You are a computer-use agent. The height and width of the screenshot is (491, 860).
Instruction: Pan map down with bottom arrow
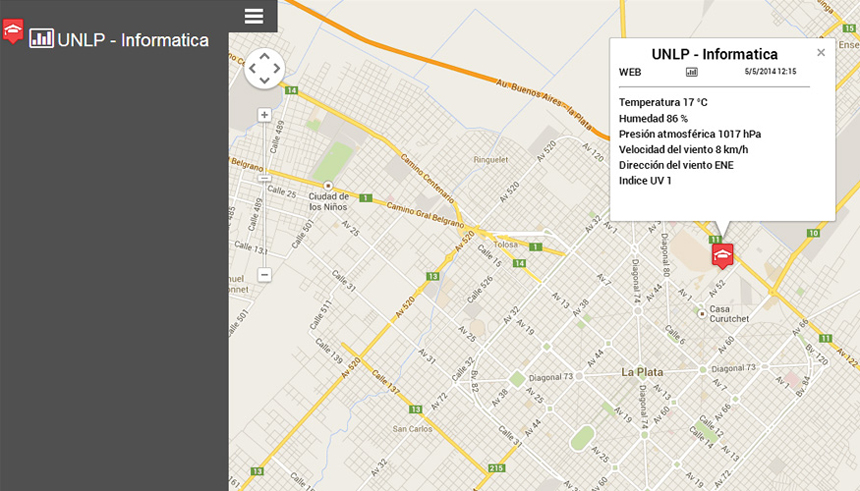264,81
